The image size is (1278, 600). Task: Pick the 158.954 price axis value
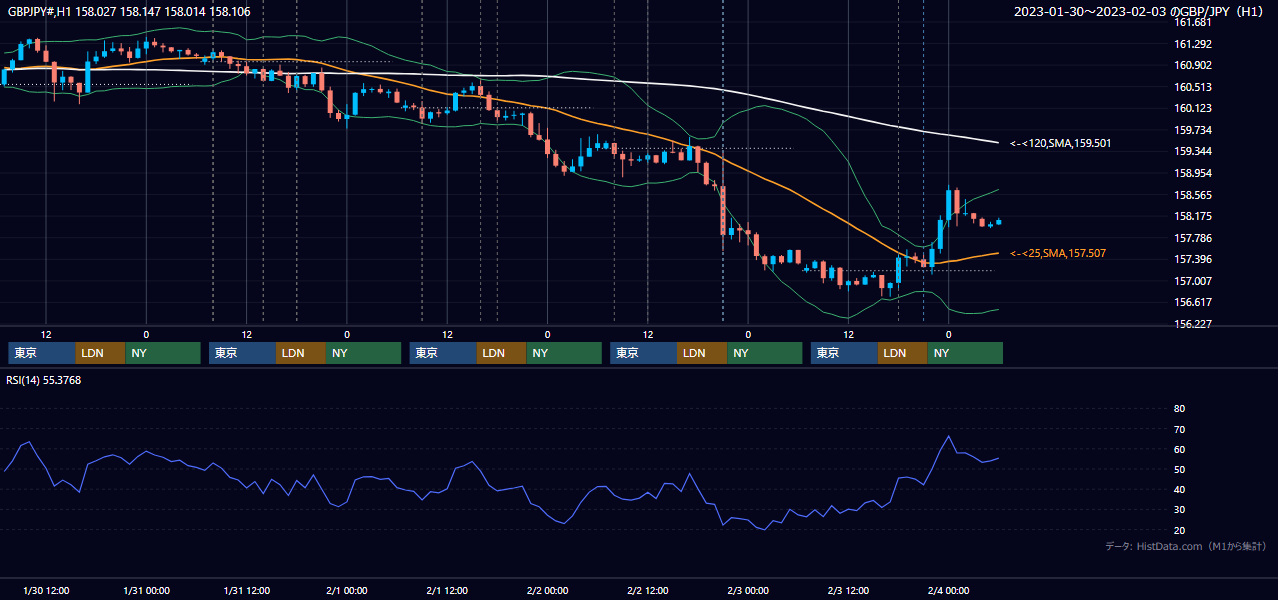point(1192,173)
